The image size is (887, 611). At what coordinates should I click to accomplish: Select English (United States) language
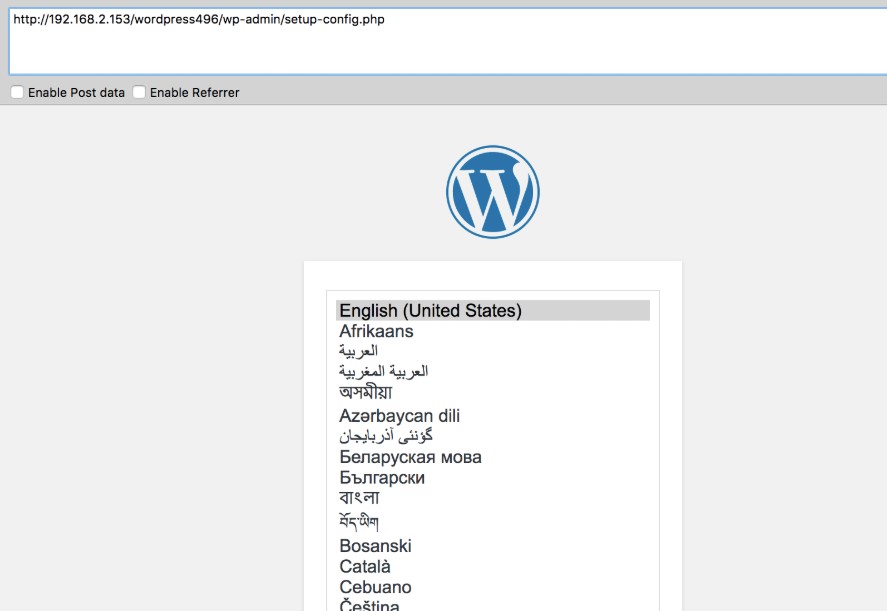493,310
